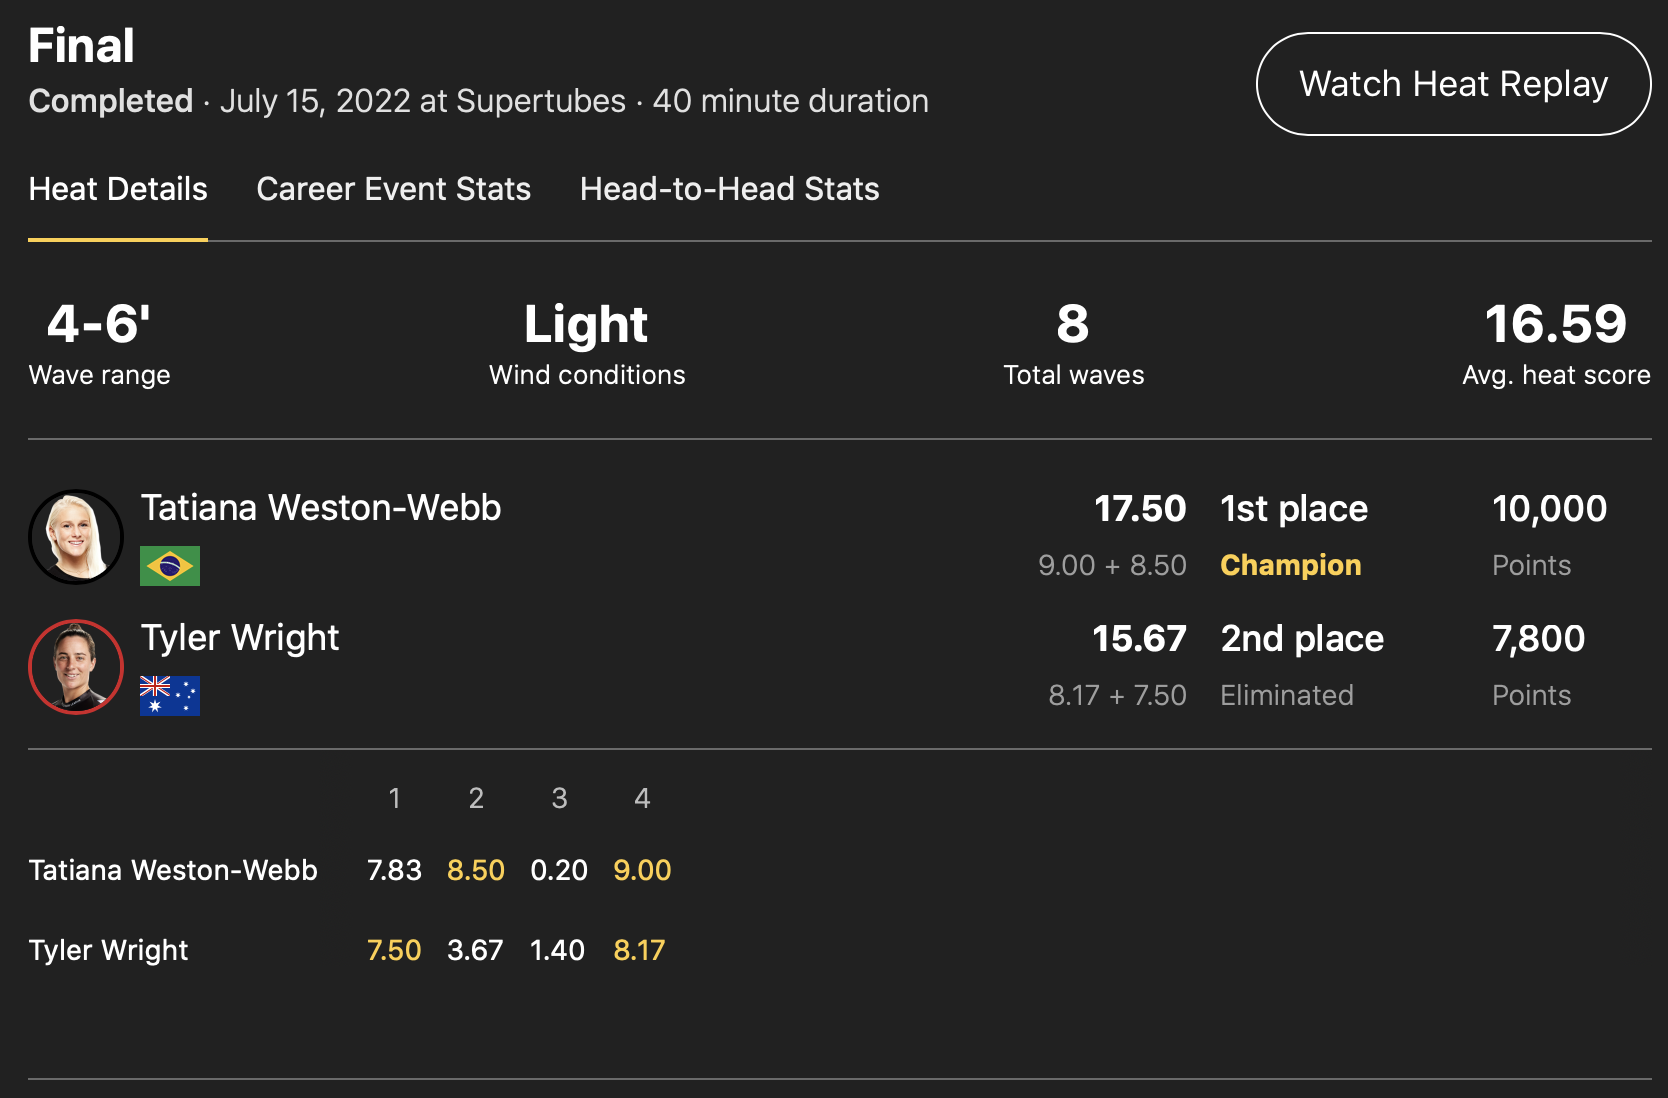1668x1098 pixels.
Task: Click the Watch Heat Replay button
Action: (x=1453, y=84)
